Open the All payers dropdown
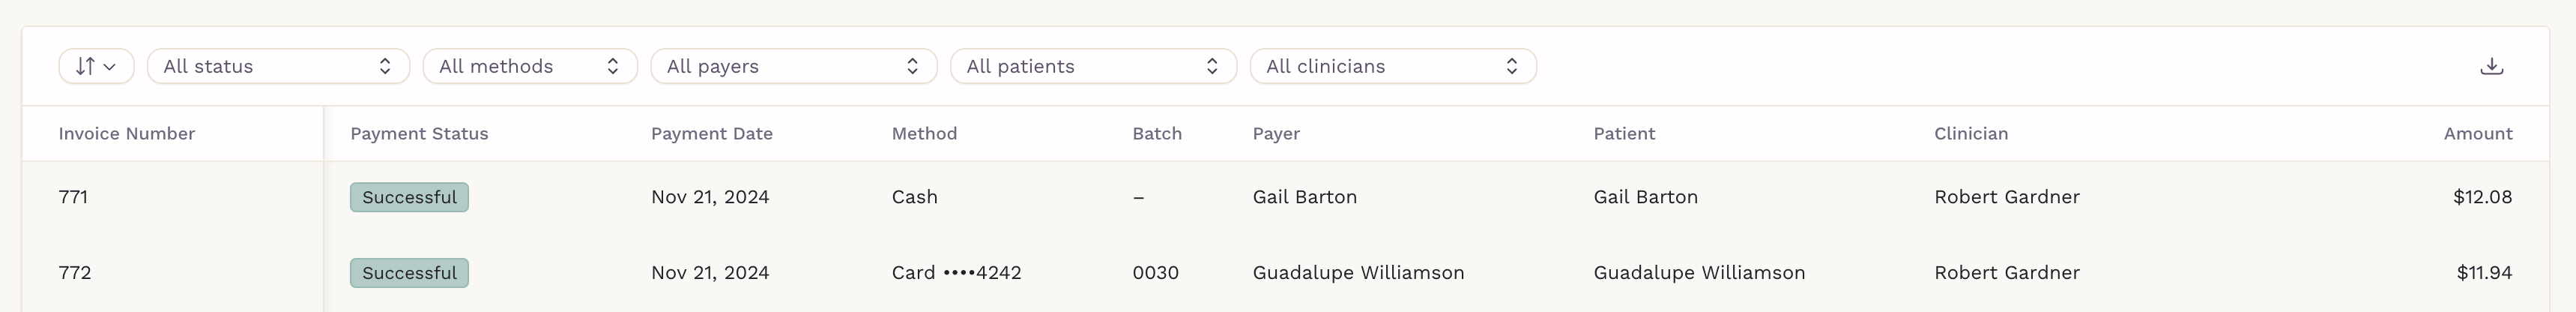The width and height of the screenshot is (2576, 312). tap(794, 66)
